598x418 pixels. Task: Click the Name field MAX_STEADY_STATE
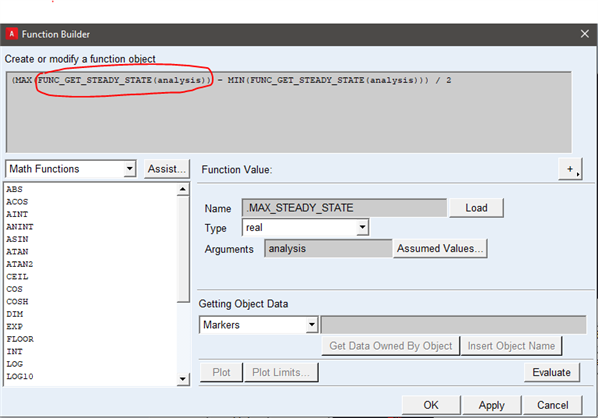[x=344, y=208]
